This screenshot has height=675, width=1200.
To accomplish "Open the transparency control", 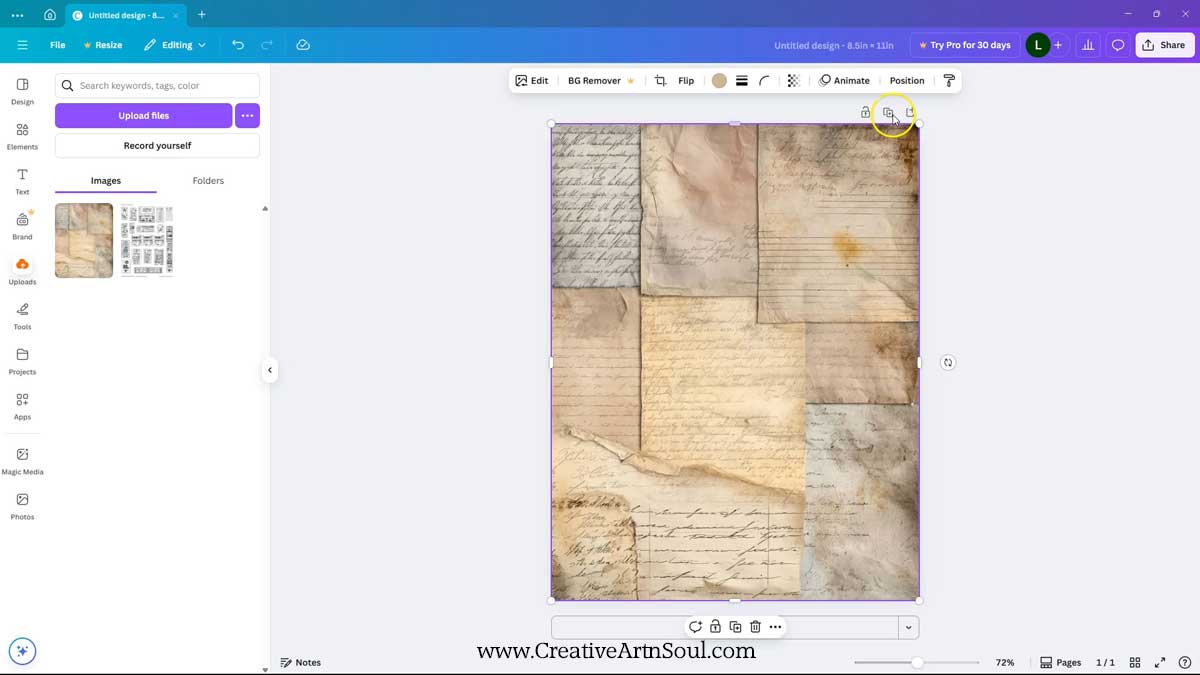I will 793,81.
